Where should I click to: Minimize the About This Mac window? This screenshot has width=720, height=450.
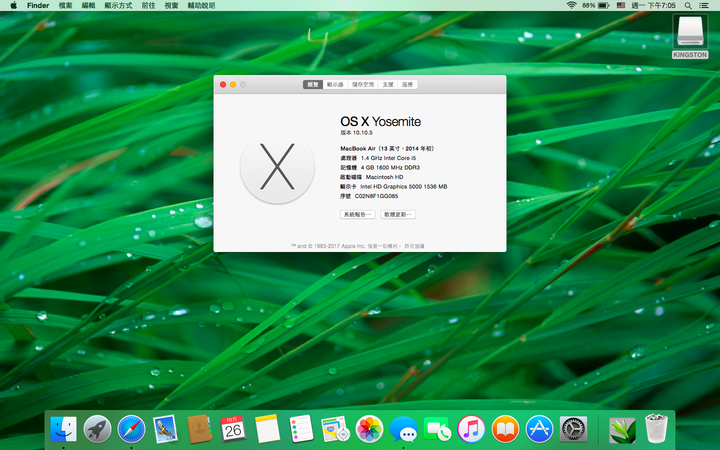(x=233, y=84)
